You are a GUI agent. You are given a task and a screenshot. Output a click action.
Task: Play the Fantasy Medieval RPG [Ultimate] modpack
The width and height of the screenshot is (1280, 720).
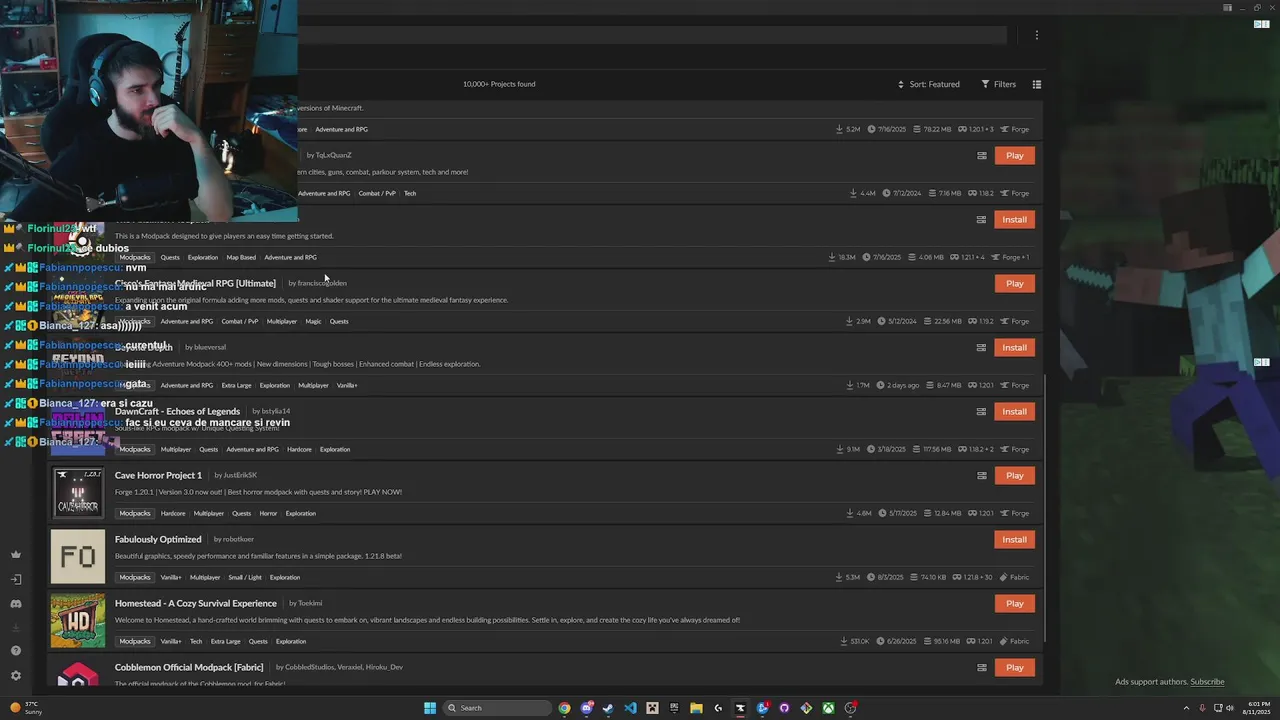(1014, 283)
